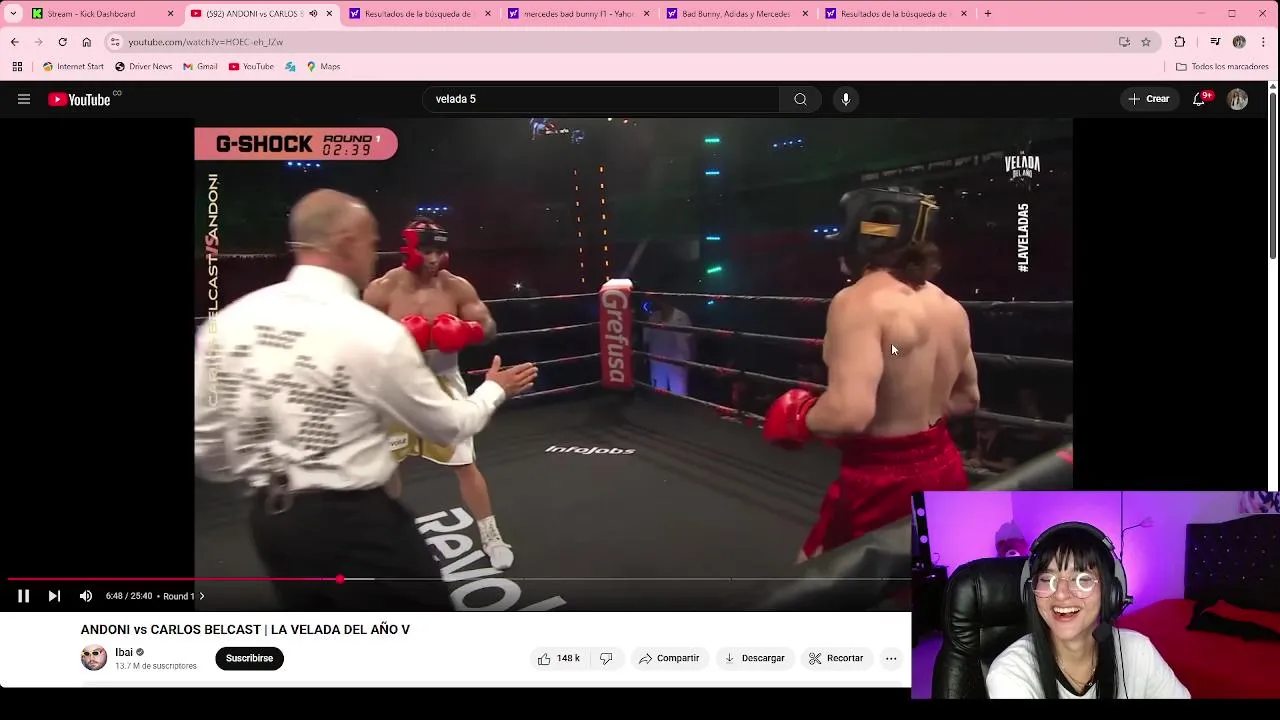Skip to the next video

54,596
